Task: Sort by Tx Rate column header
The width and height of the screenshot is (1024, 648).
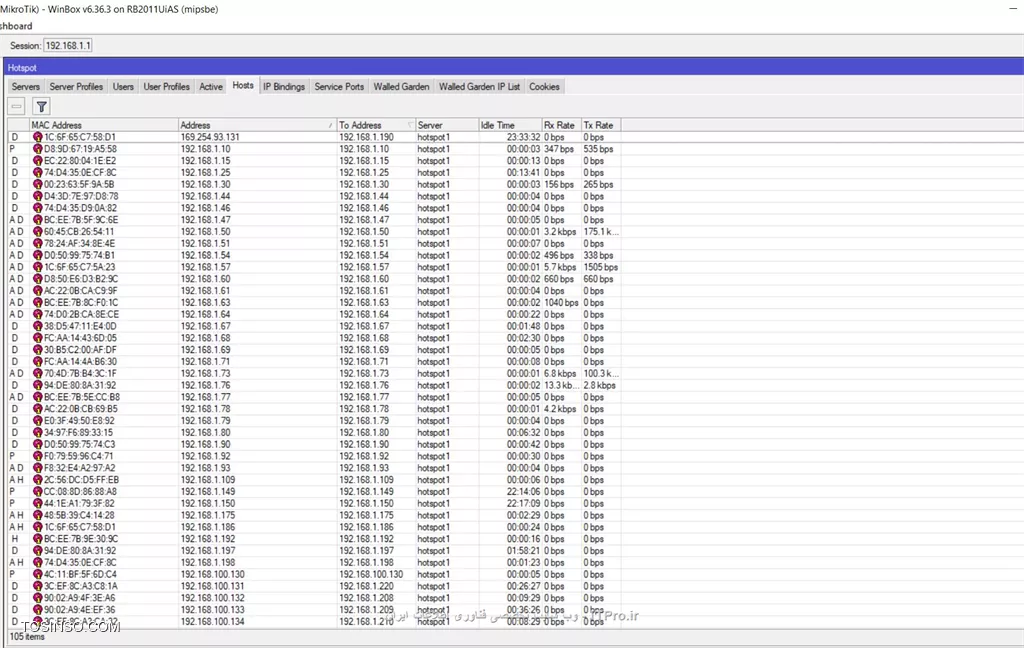Action: pyautogui.click(x=601, y=125)
